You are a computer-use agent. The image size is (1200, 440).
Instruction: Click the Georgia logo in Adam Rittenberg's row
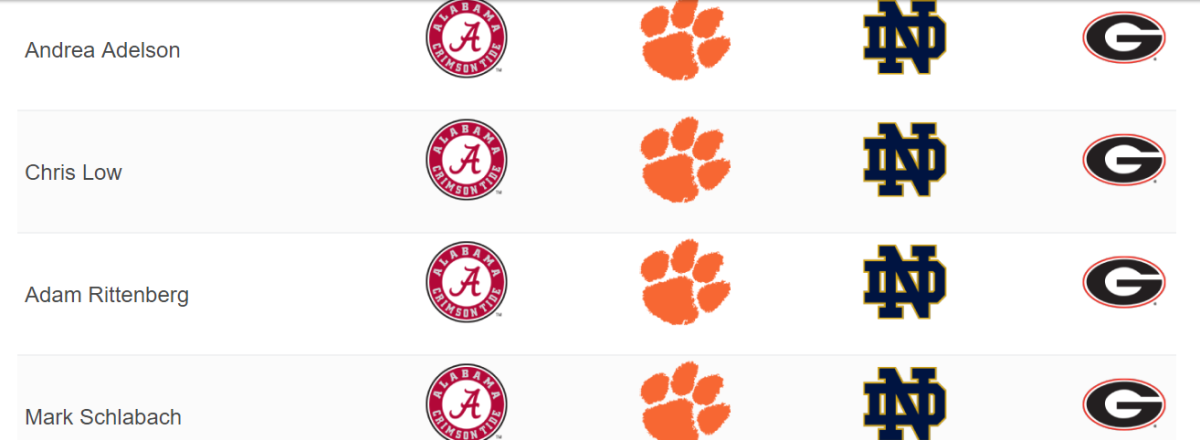click(1124, 282)
